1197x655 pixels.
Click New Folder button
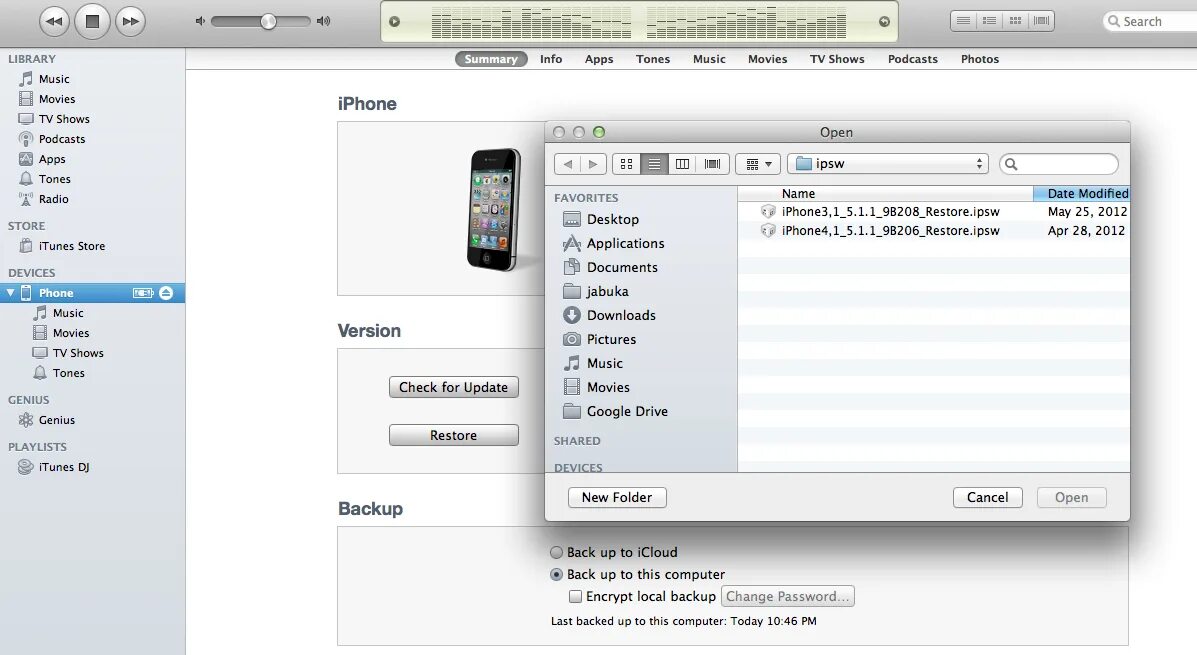tap(617, 497)
